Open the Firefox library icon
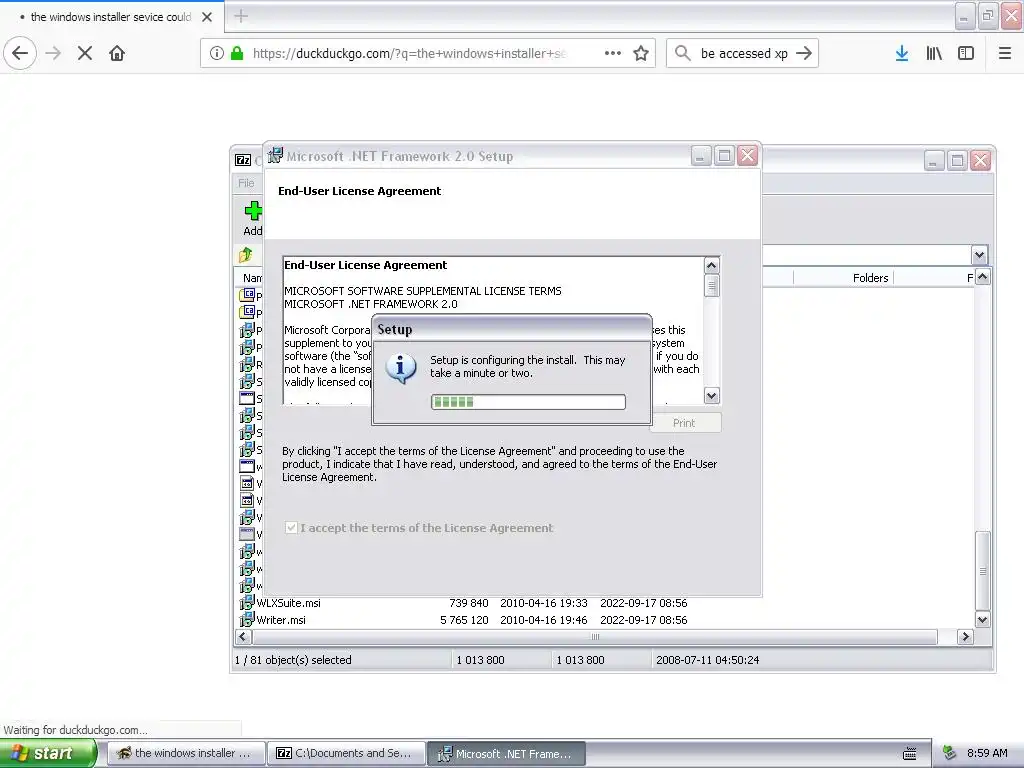 click(x=934, y=54)
